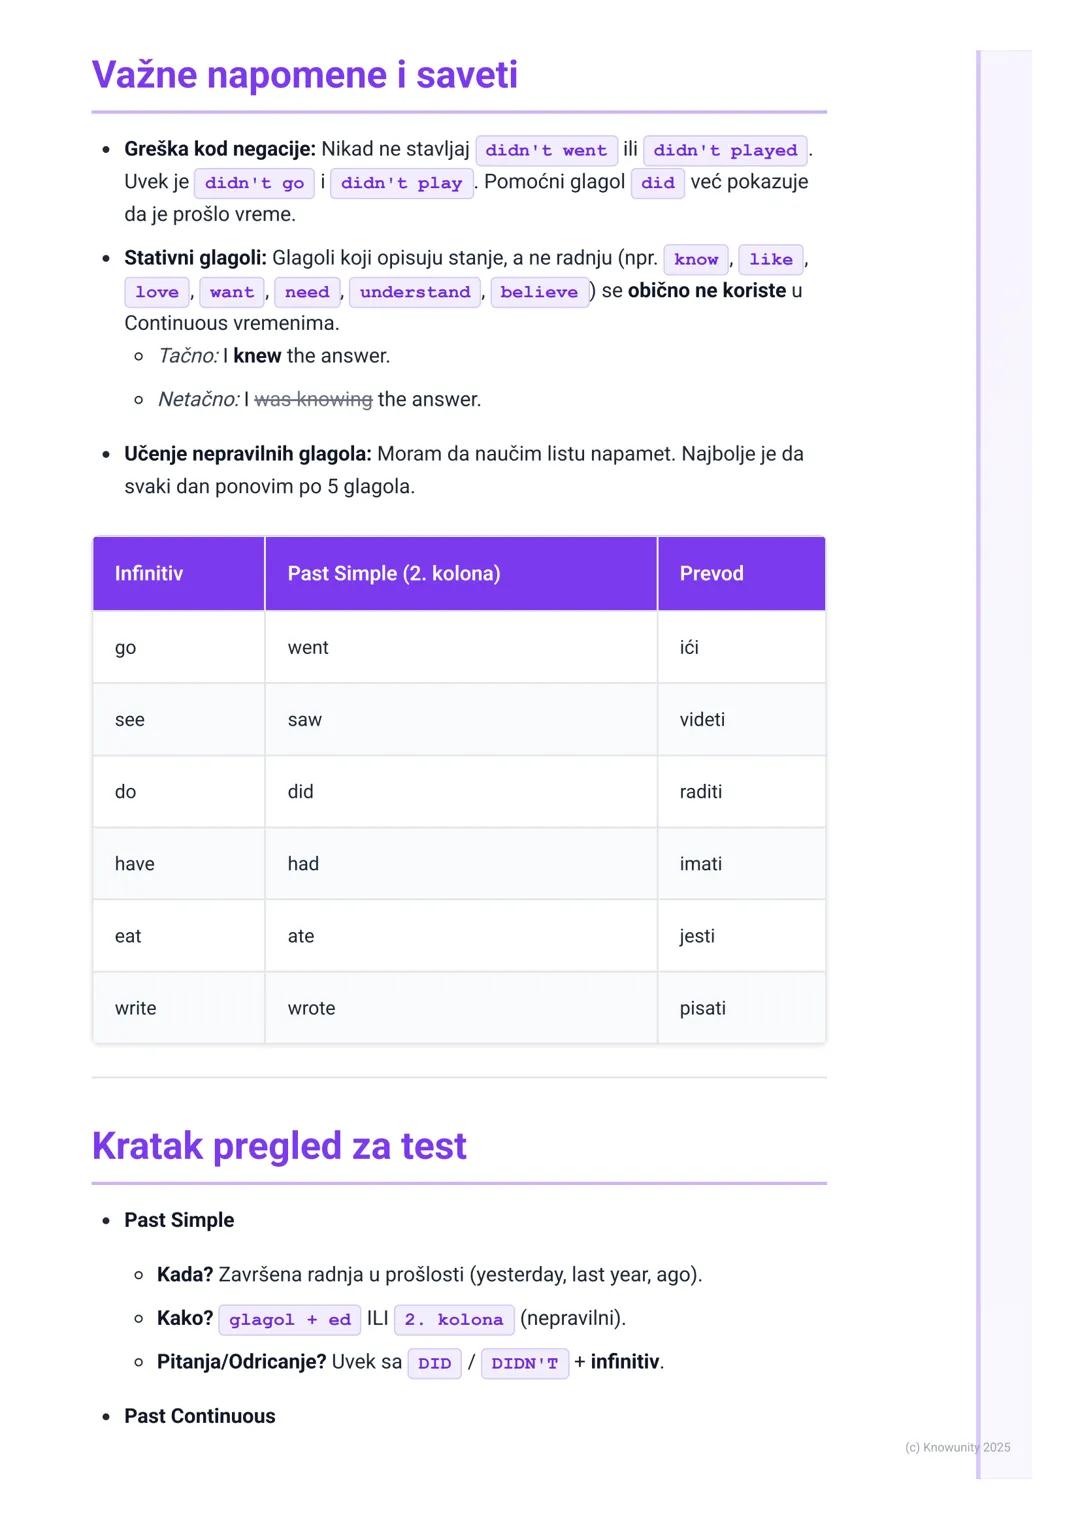Click the "didn't played" code tag

point(725,150)
